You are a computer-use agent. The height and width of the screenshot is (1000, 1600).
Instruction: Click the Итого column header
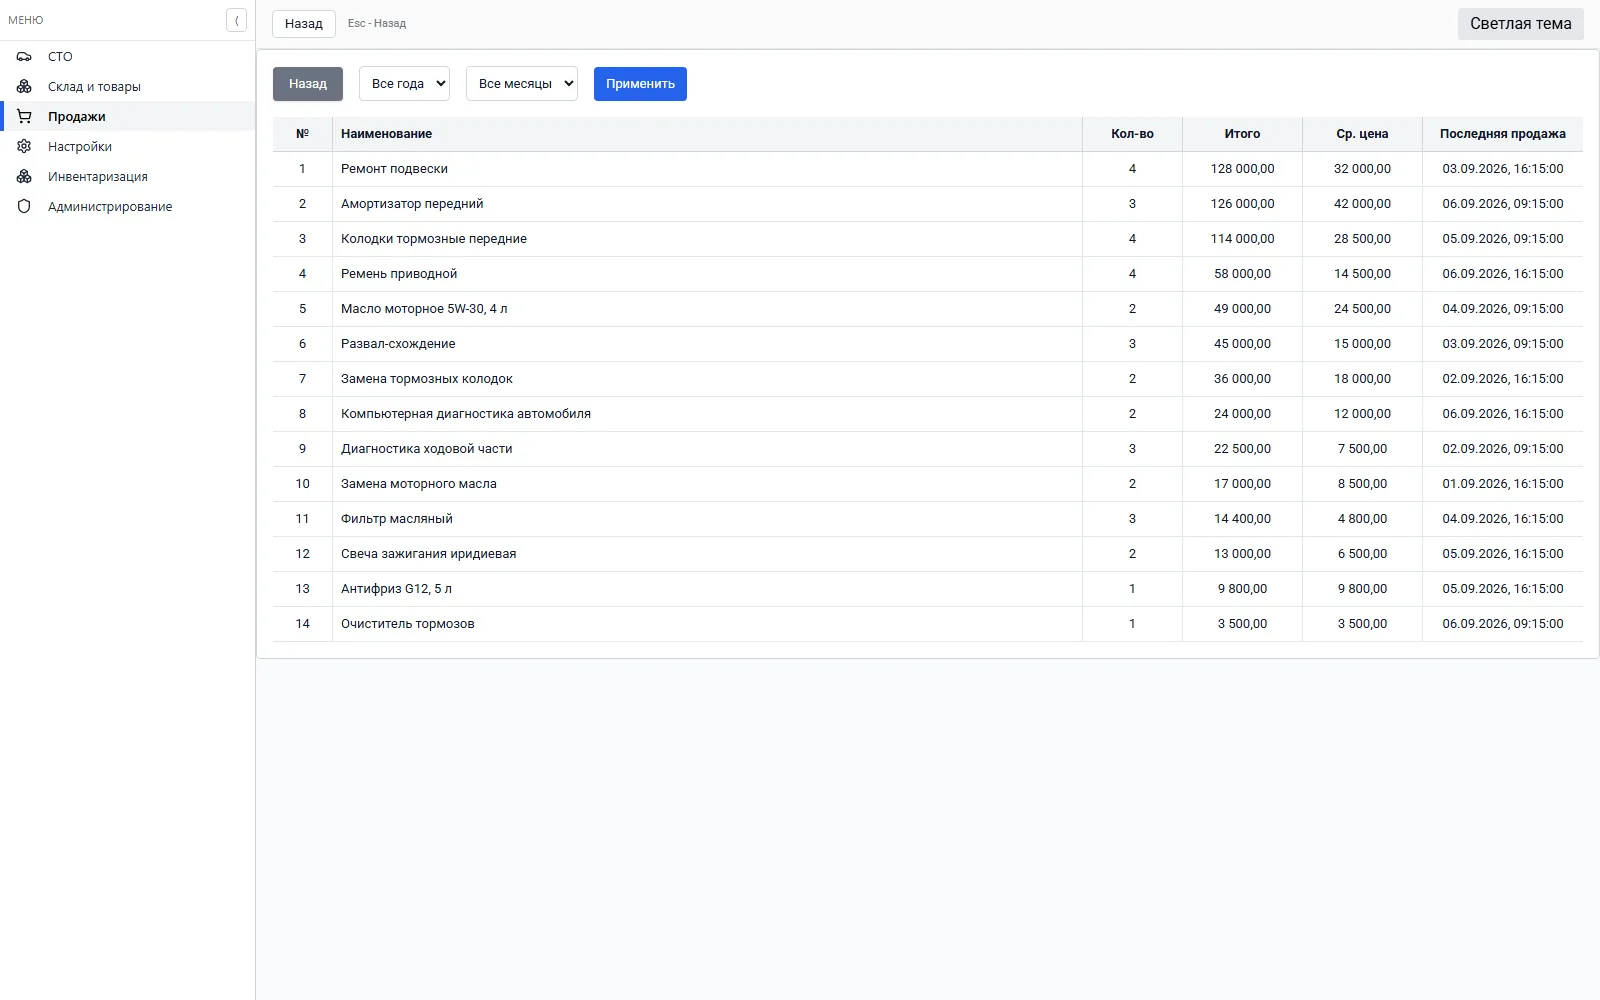click(x=1242, y=134)
